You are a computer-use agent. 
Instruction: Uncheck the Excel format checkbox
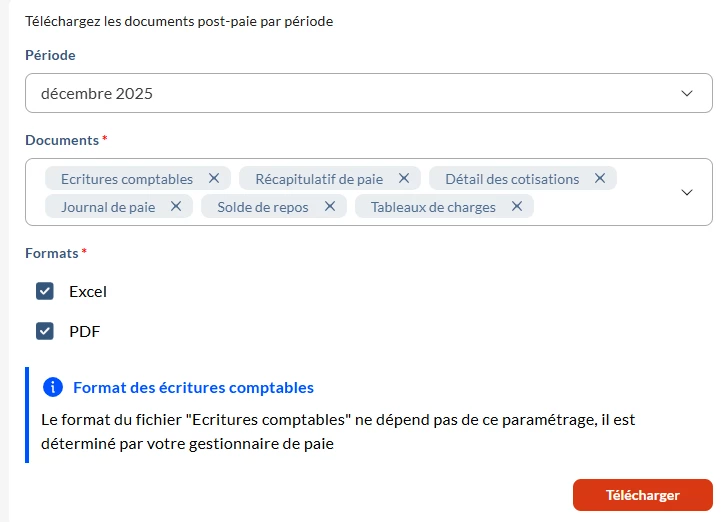(45, 292)
